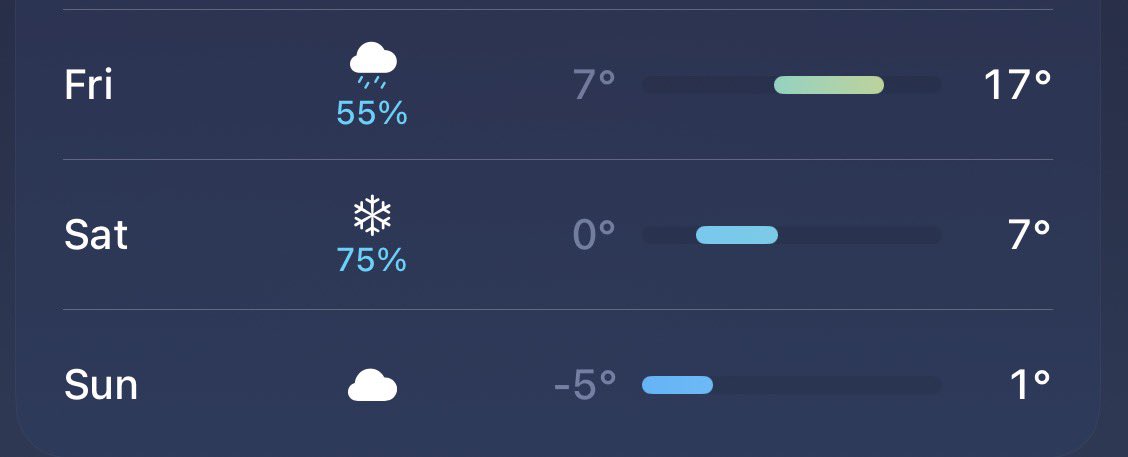Tap the snowflake icon for Saturday
Viewport: 1128px width, 457px height.
pos(372,215)
